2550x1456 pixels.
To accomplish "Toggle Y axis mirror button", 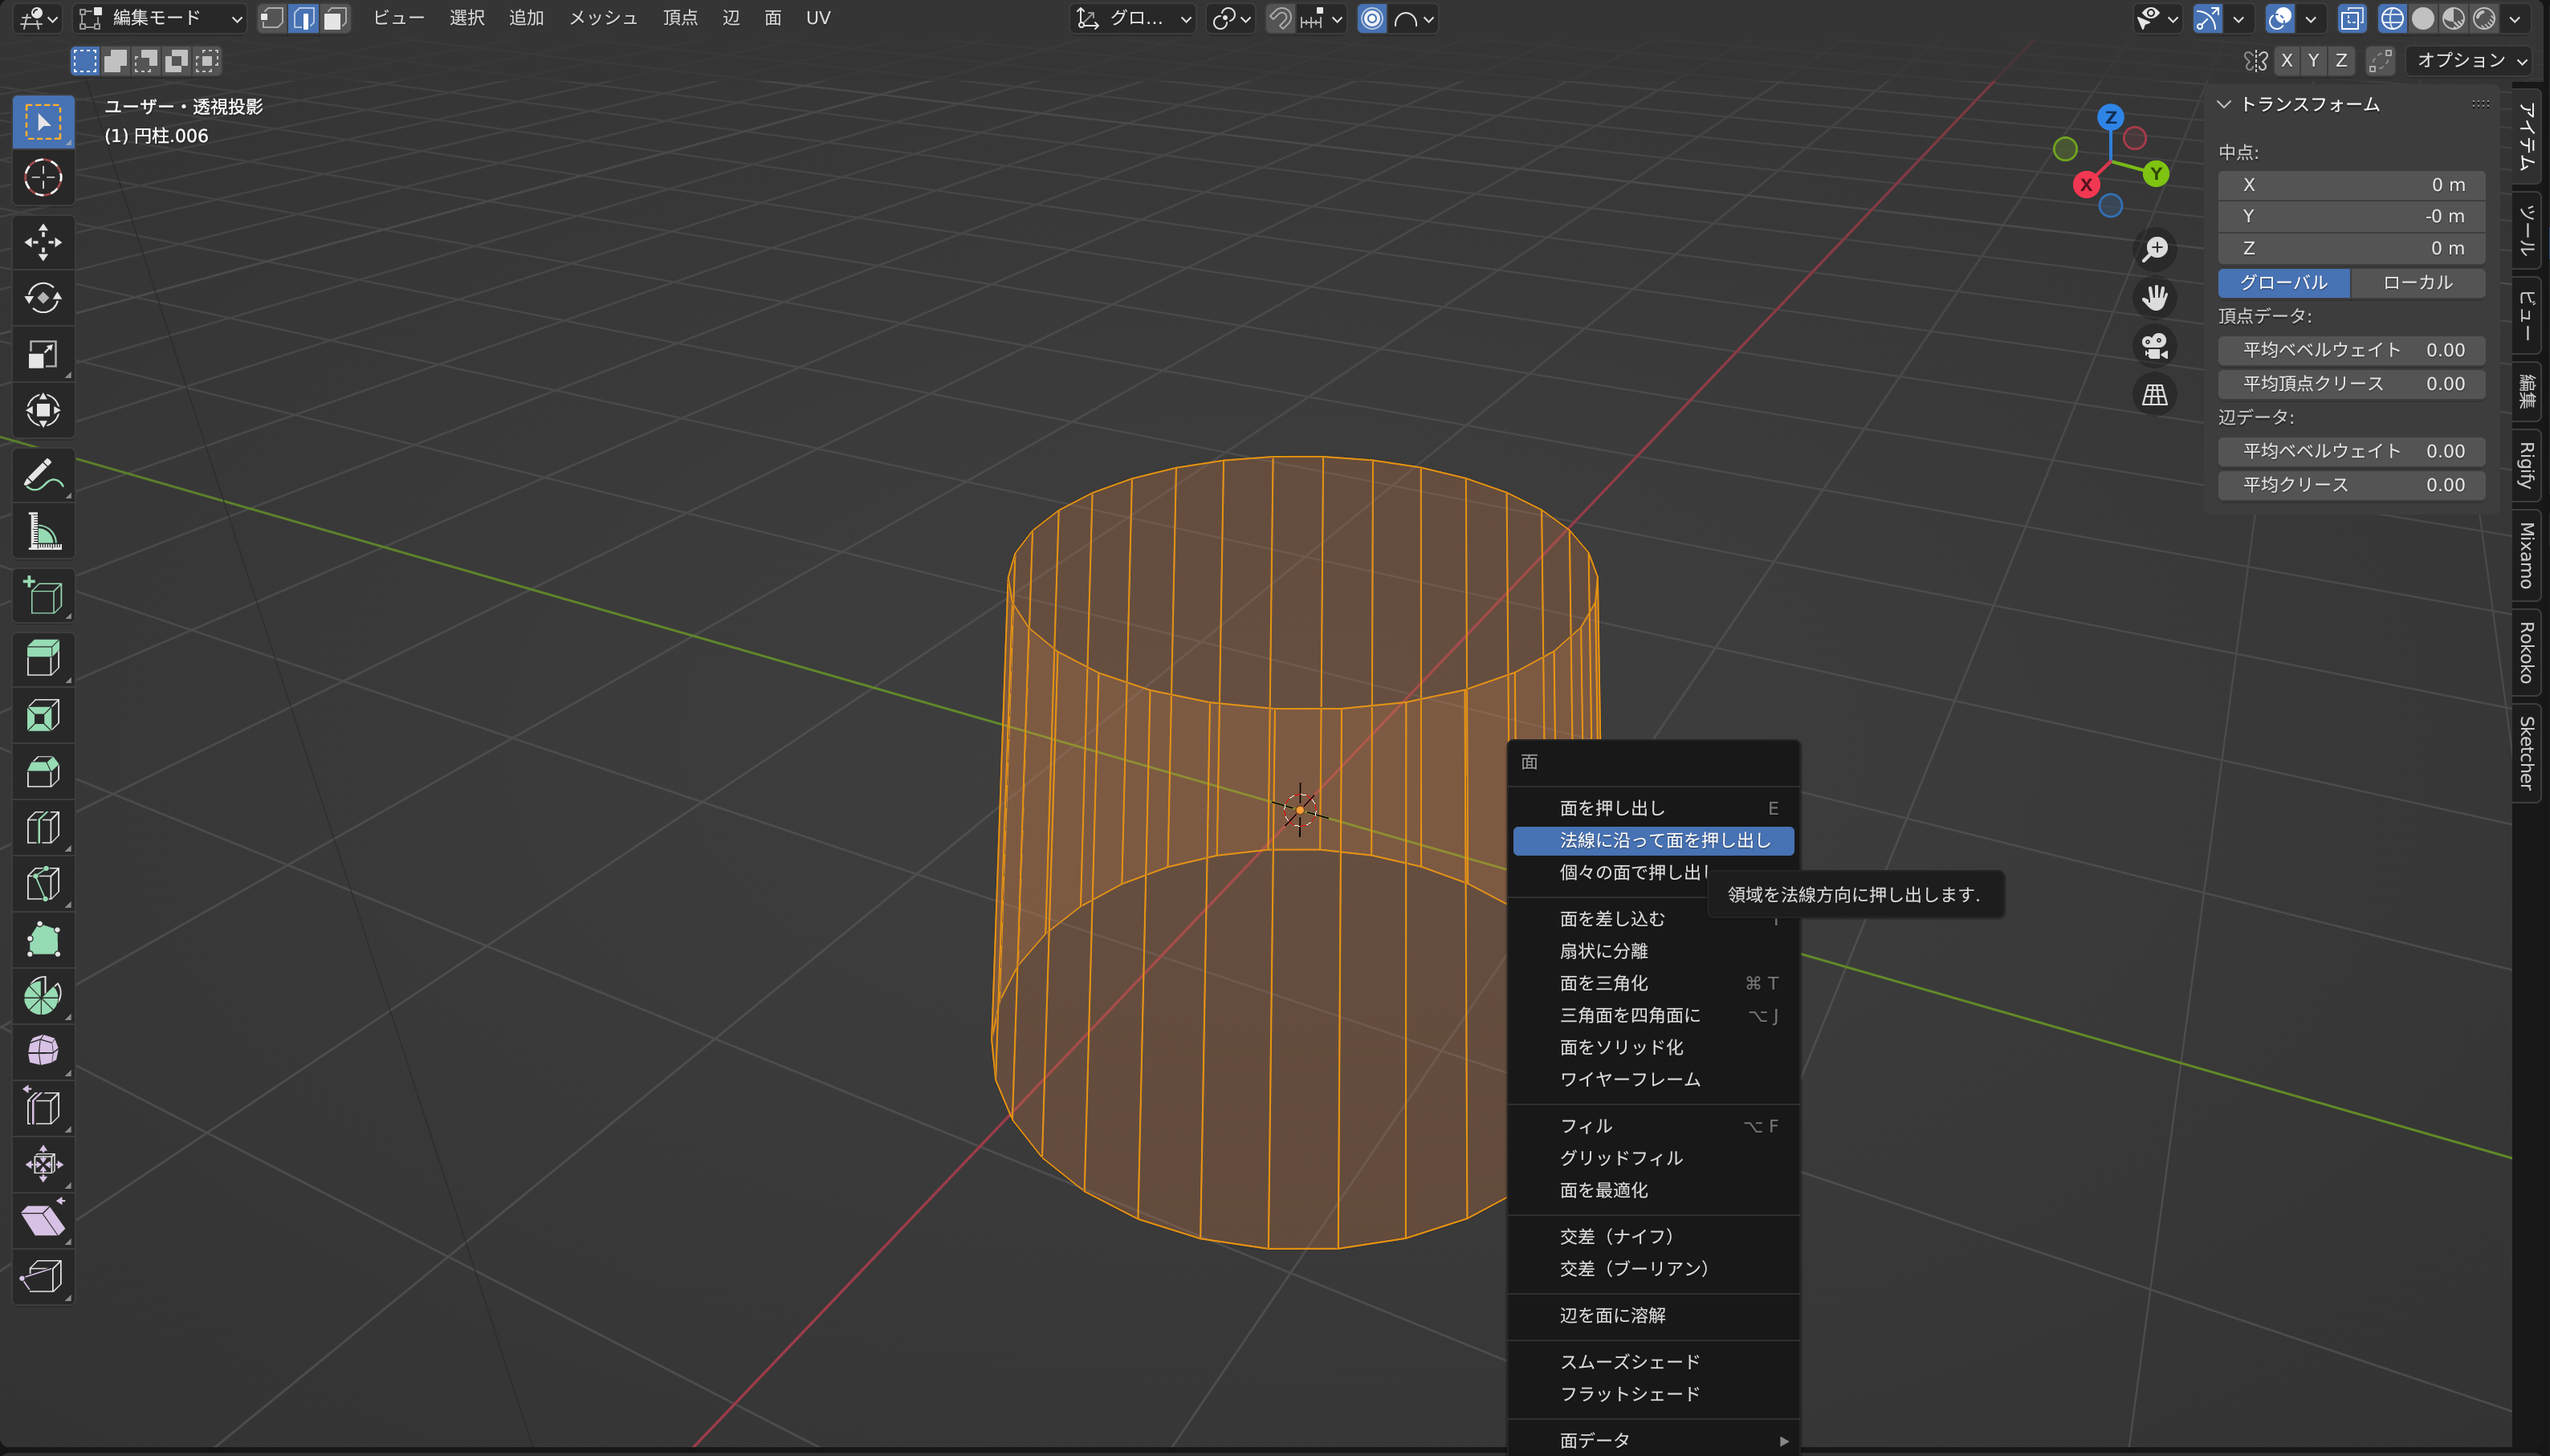I will [2313, 60].
